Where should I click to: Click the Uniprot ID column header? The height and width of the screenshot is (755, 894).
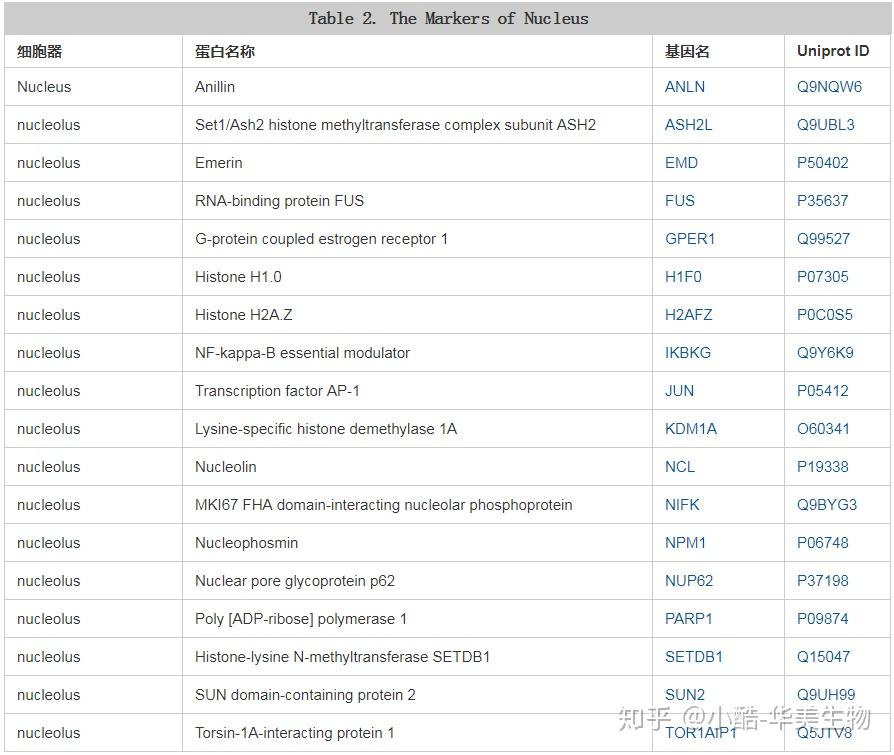tap(833, 51)
